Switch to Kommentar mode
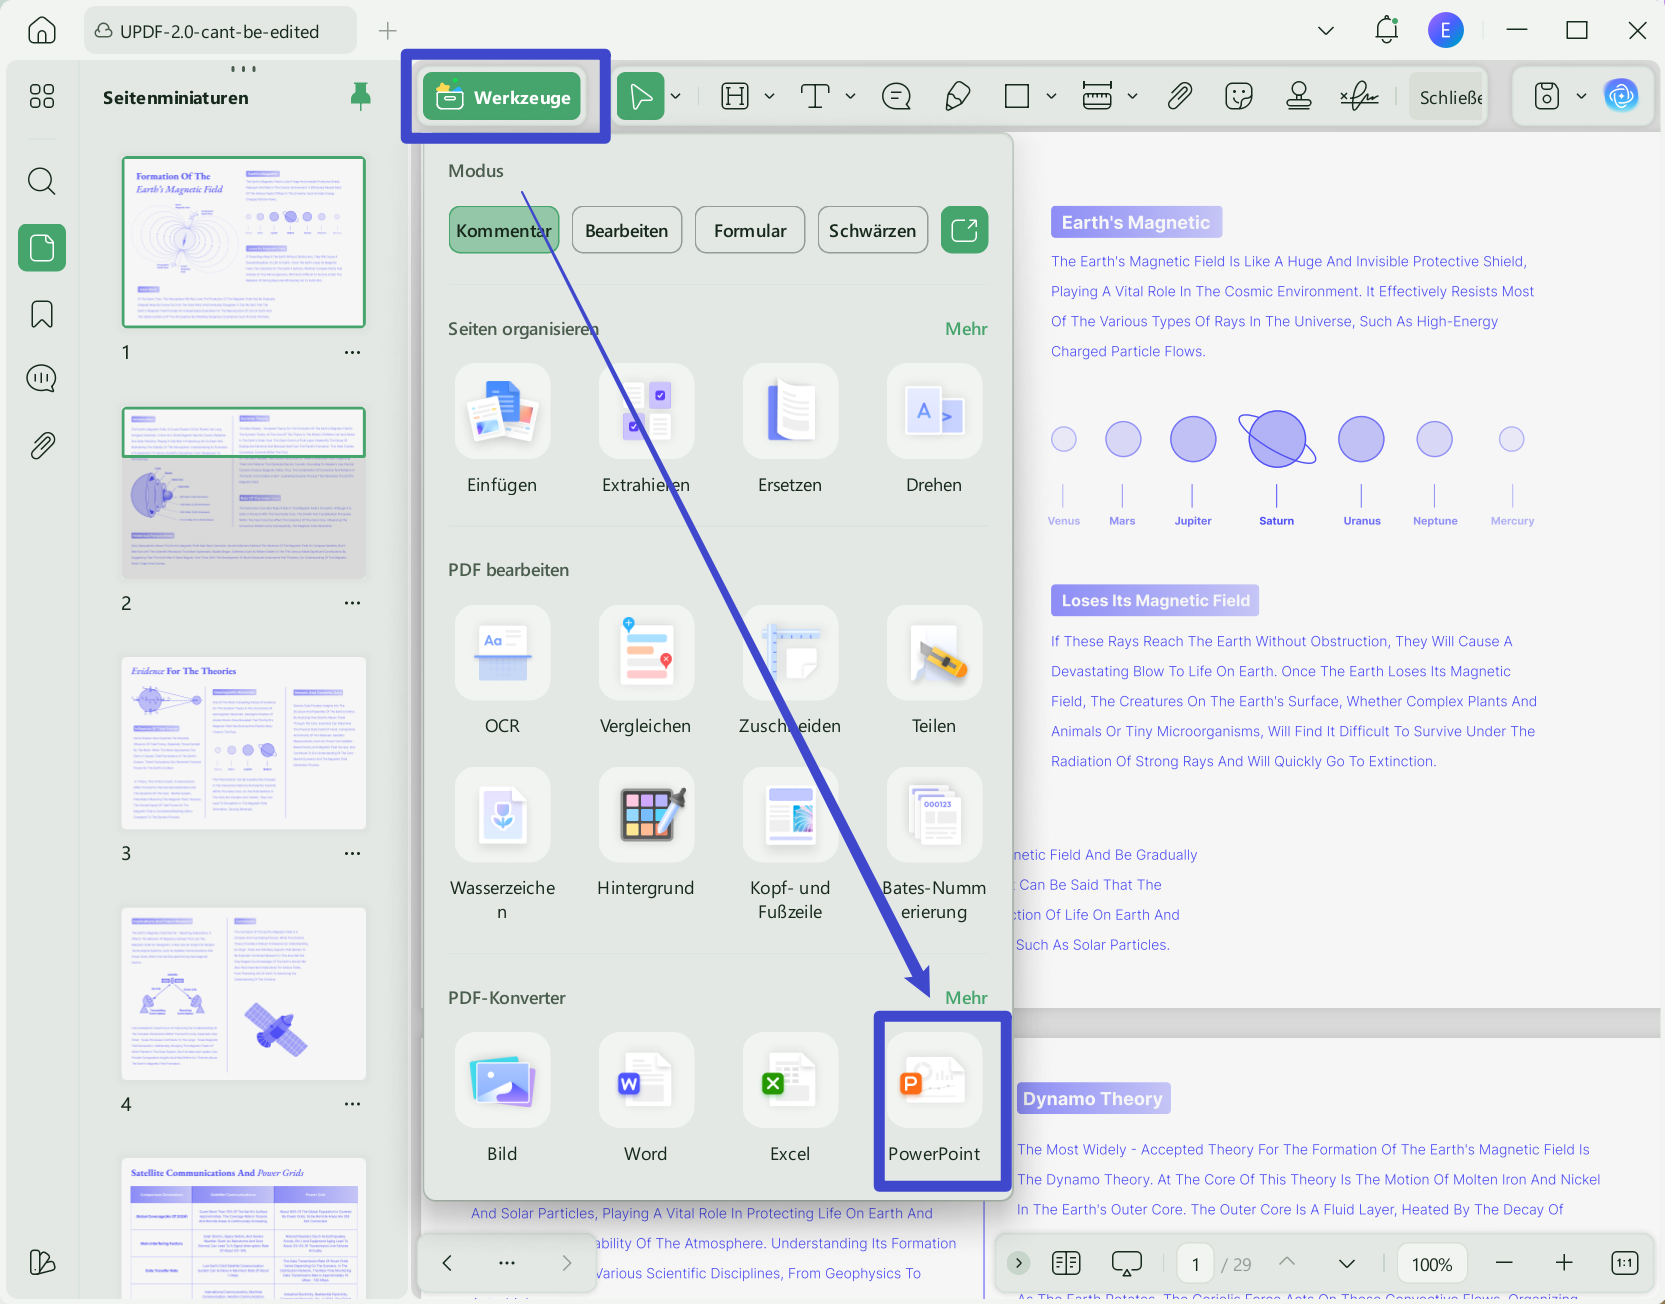This screenshot has height=1304, width=1665. point(504,230)
